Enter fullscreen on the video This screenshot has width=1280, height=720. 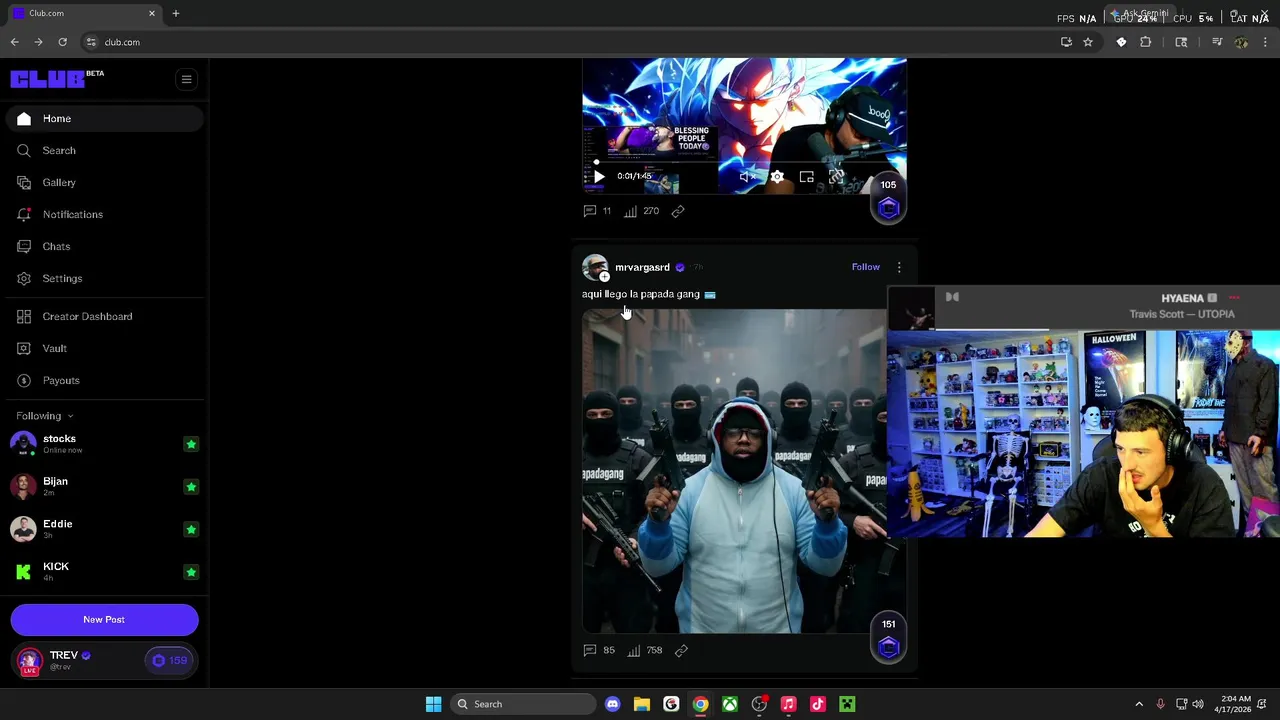point(836,177)
